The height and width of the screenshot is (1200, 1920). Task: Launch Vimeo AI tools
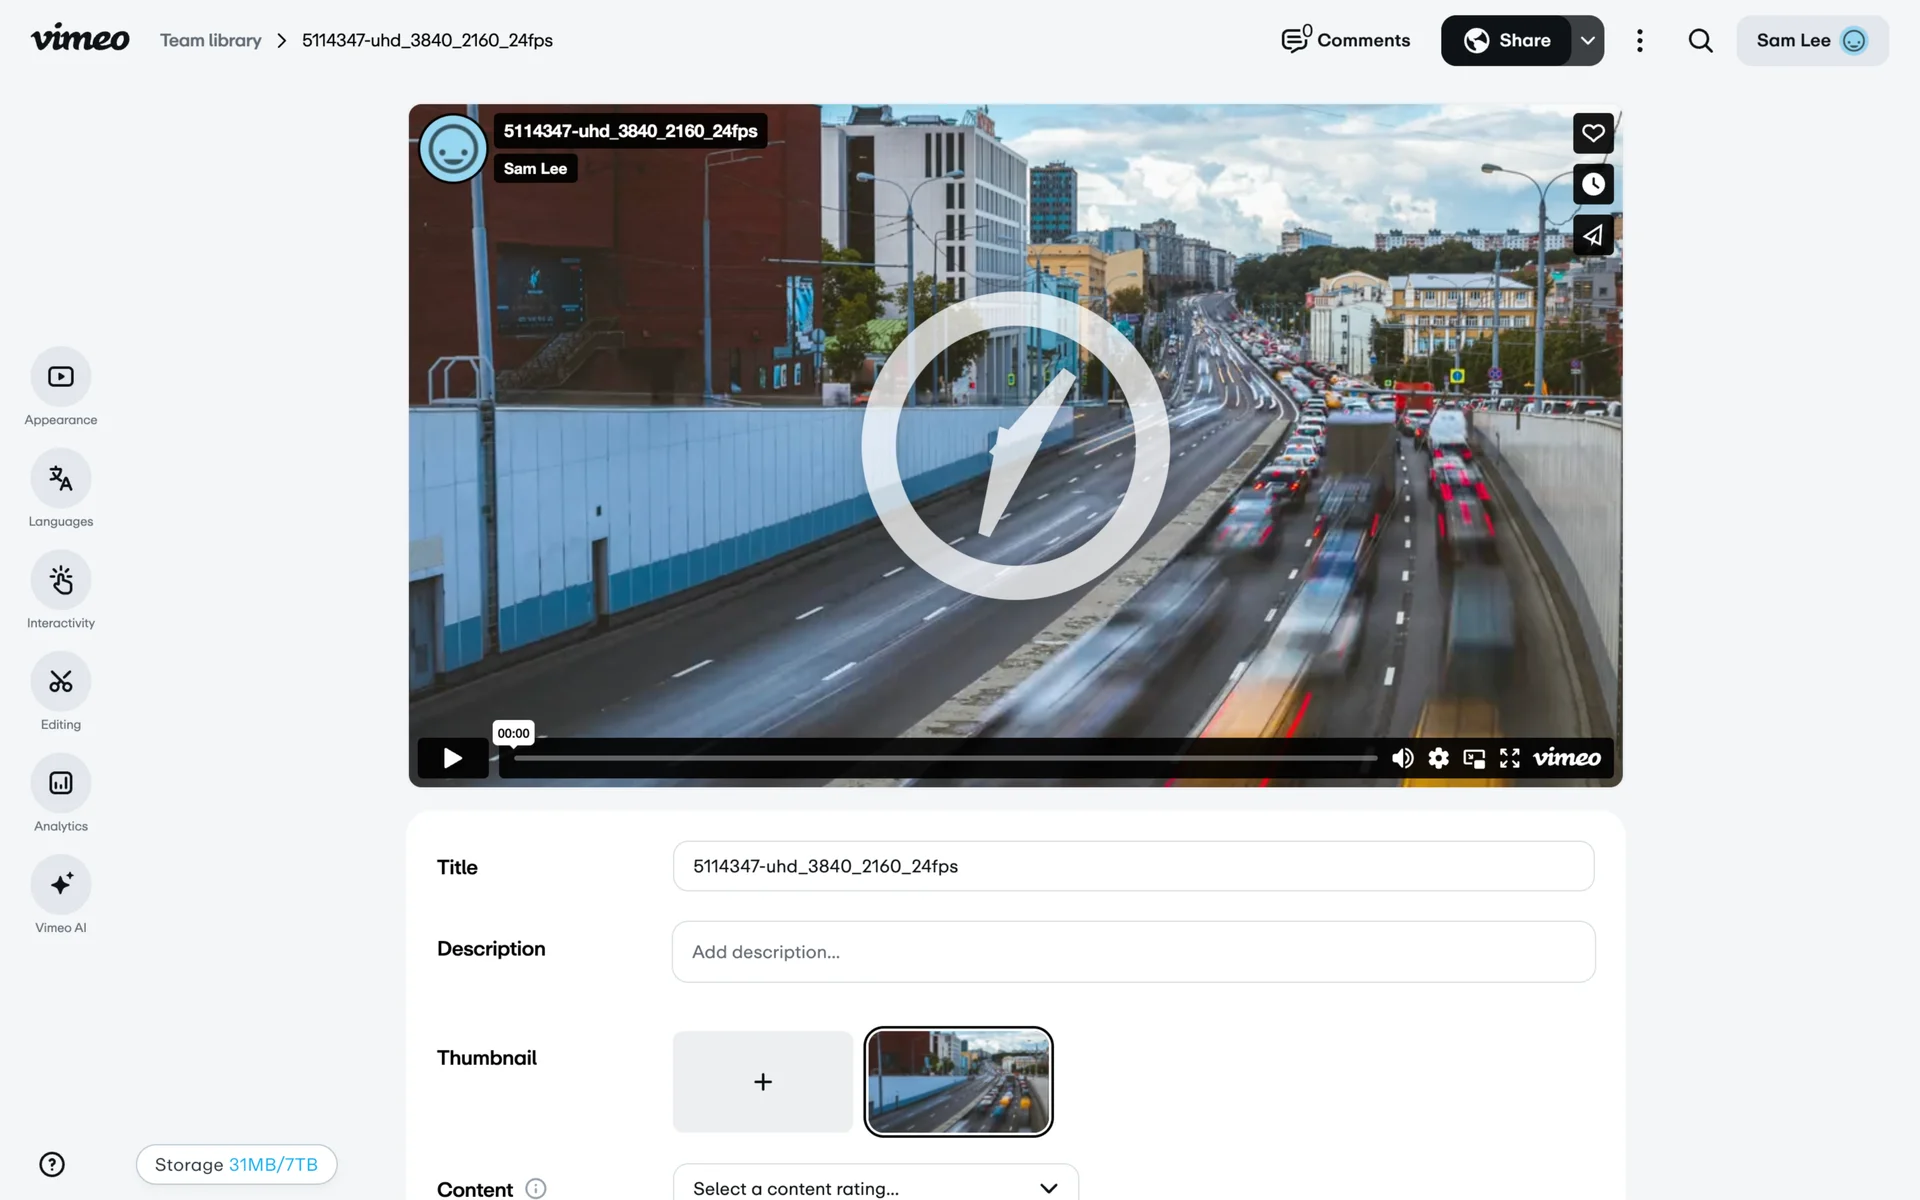click(61, 885)
